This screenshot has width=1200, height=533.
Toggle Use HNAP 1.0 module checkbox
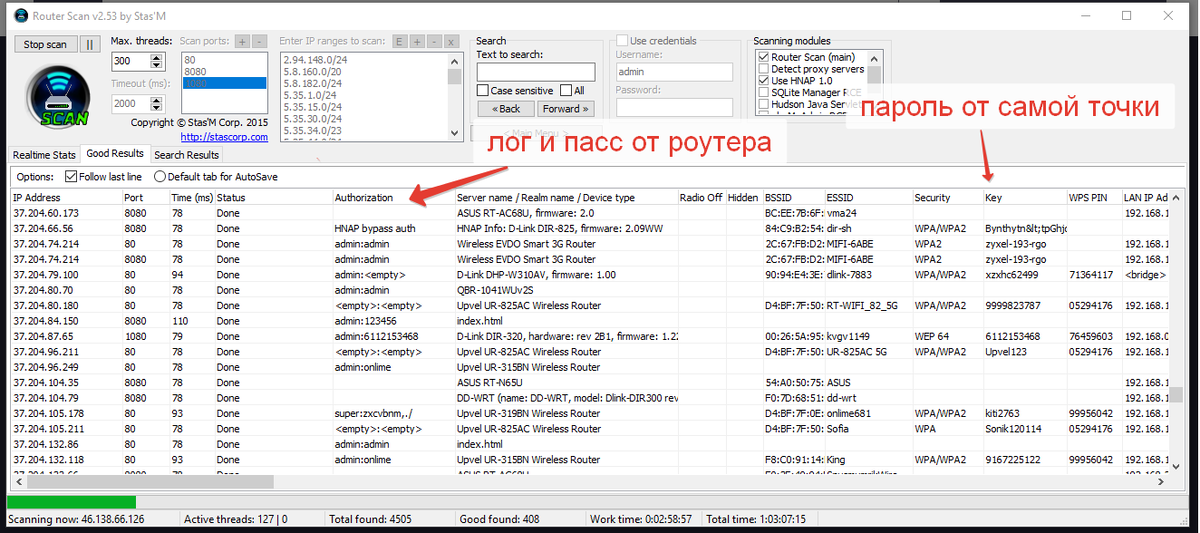764,81
